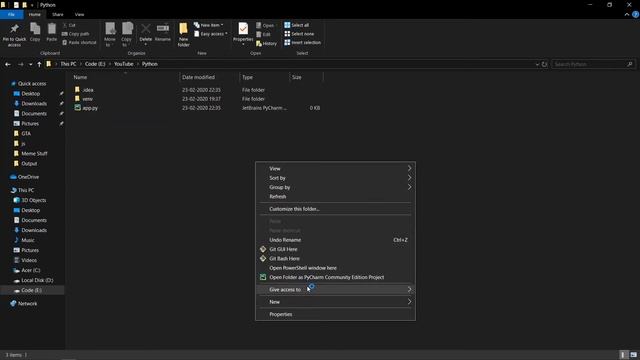Viewport: 640px width, 360px height.
Task: Click Copy path in the ribbon
Action: click(76, 34)
